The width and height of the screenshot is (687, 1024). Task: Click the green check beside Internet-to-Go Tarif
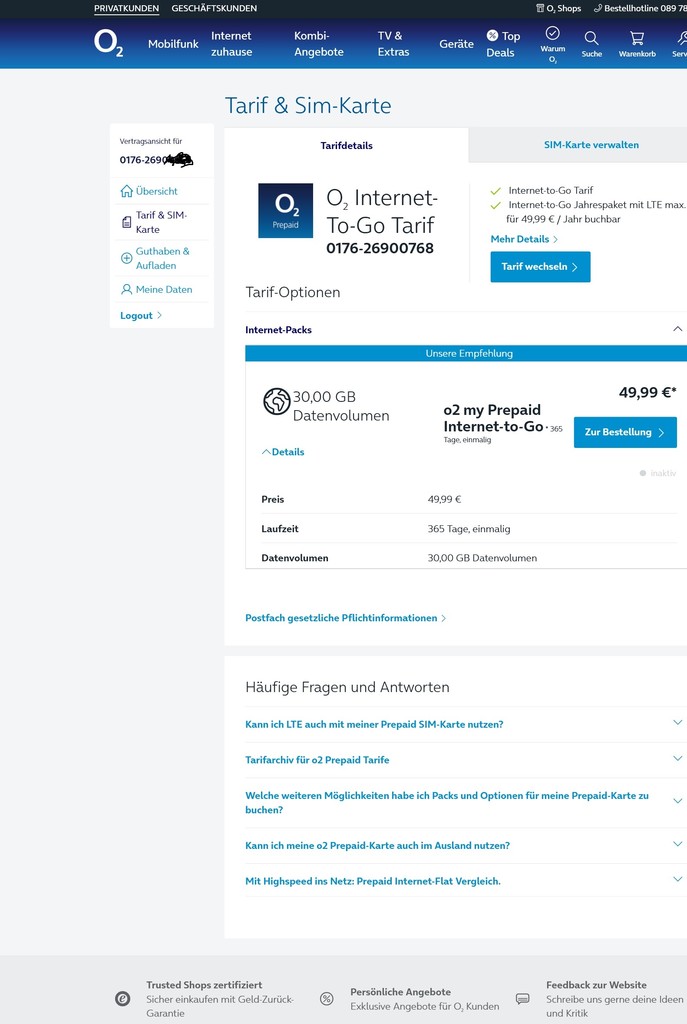pyautogui.click(x=496, y=191)
